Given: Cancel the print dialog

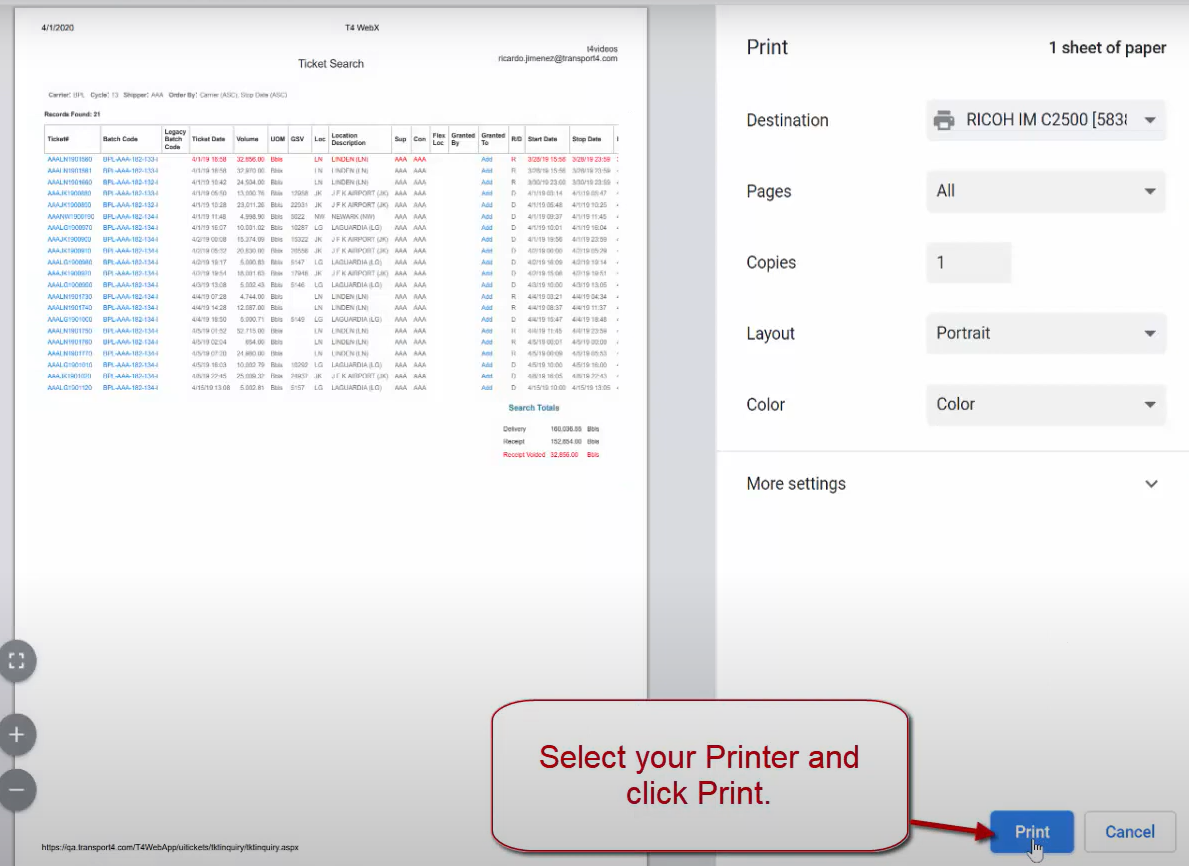Looking at the screenshot, I should pyautogui.click(x=1129, y=832).
